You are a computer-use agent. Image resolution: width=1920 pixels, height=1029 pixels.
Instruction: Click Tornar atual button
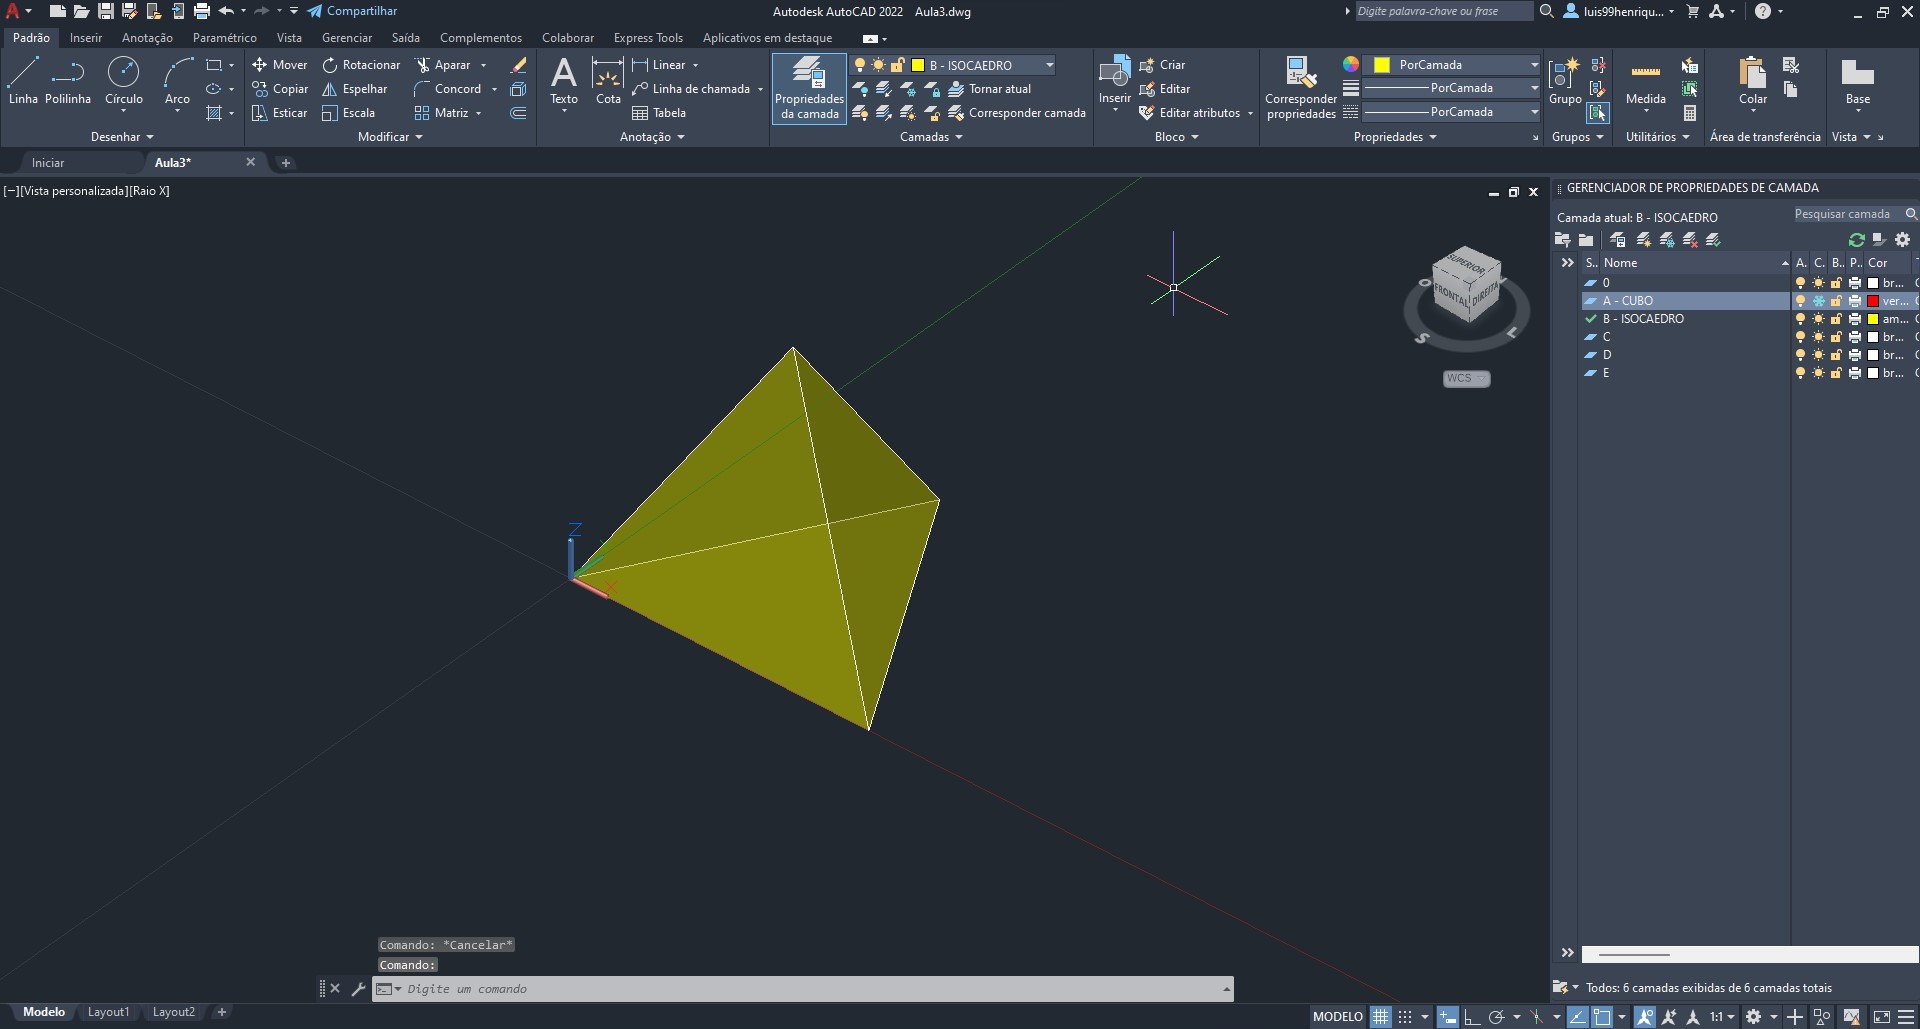(x=989, y=89)
